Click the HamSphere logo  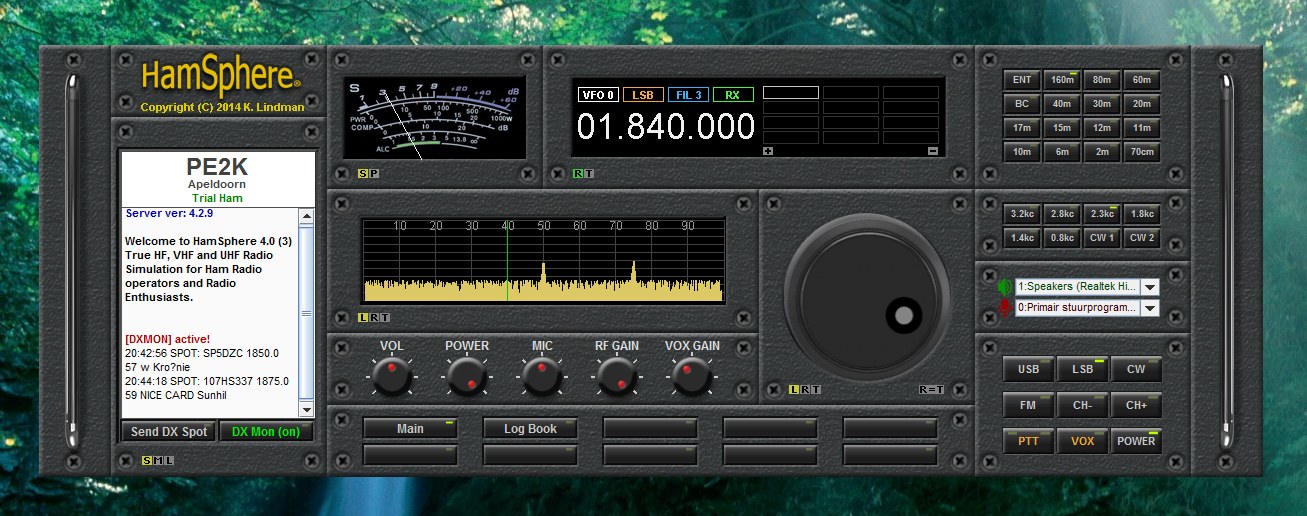tap(220, 75)
